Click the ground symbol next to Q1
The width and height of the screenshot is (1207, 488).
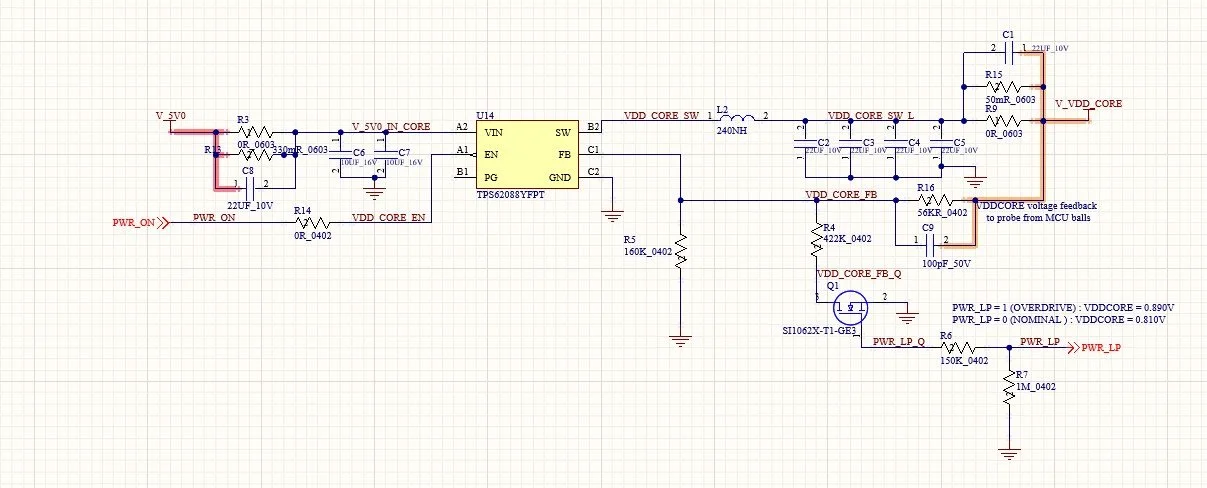pyautogui.click(x=907, y=316)
